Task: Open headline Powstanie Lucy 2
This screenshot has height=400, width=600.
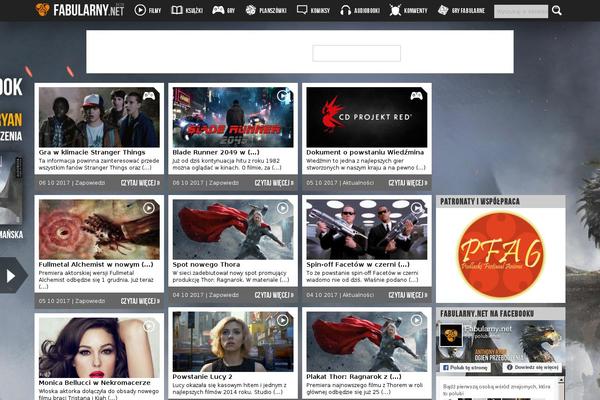Action: [x=202, y=377]
